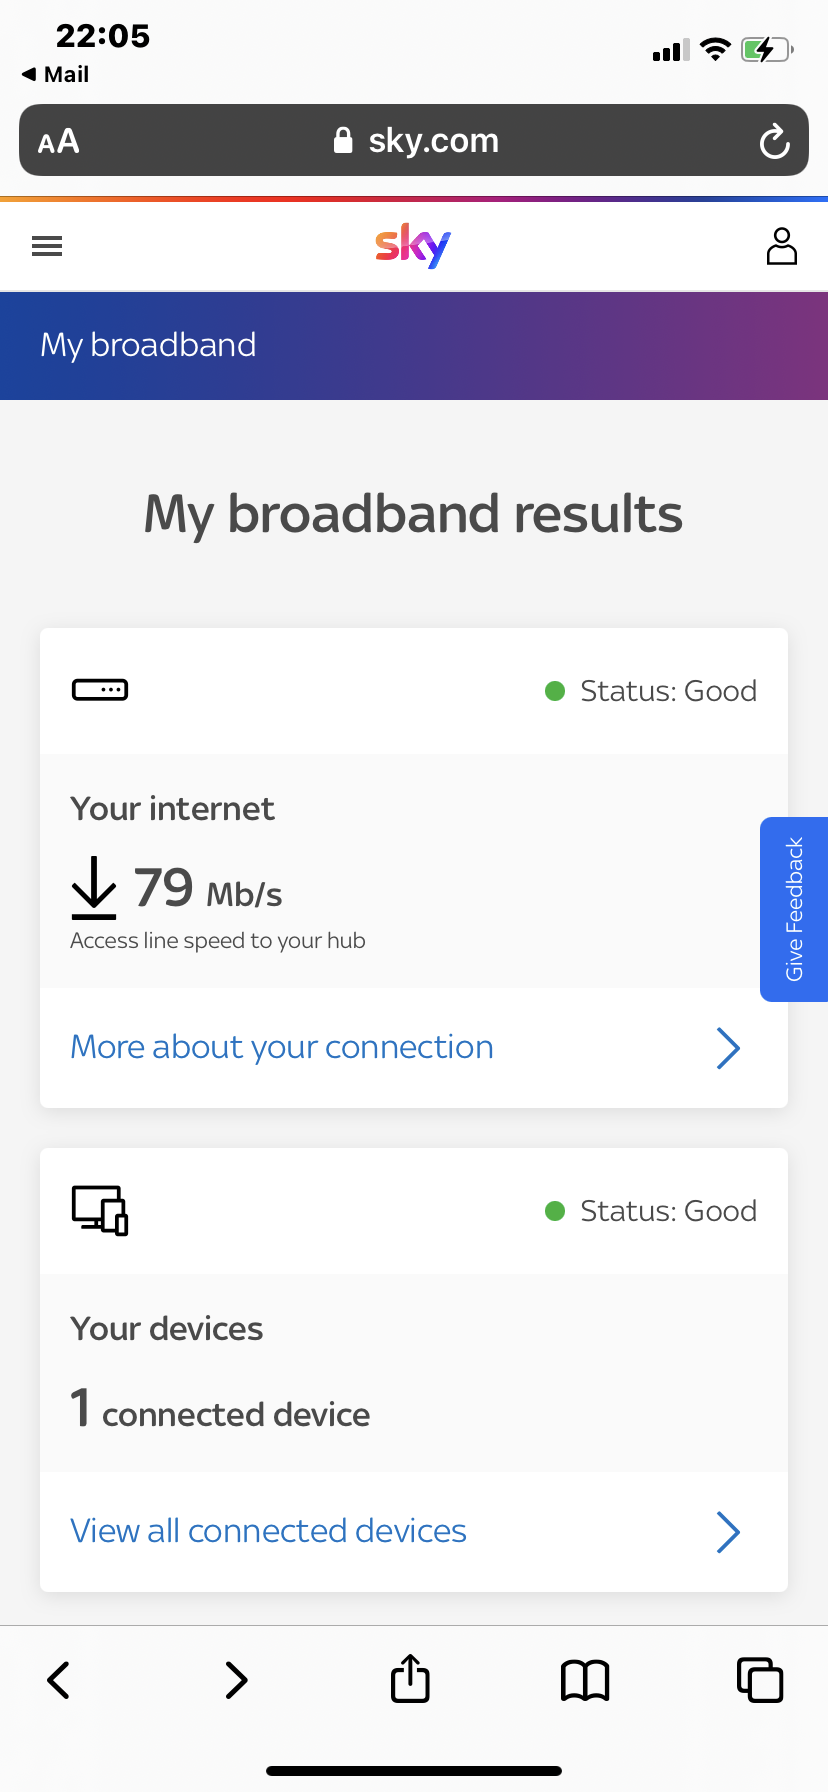Click the My broadband banner heading

tap(147, 345)
